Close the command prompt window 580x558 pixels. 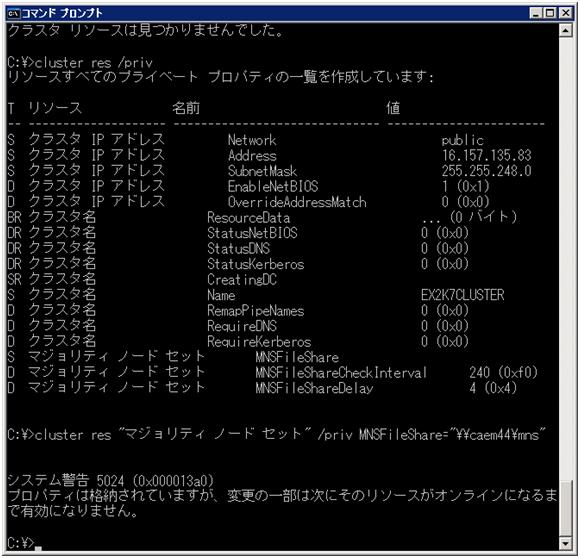click(x=566, y=13)
